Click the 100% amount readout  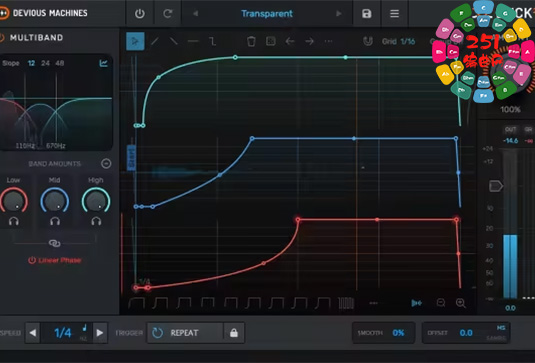pyautogui.click(x=510, y=110)
